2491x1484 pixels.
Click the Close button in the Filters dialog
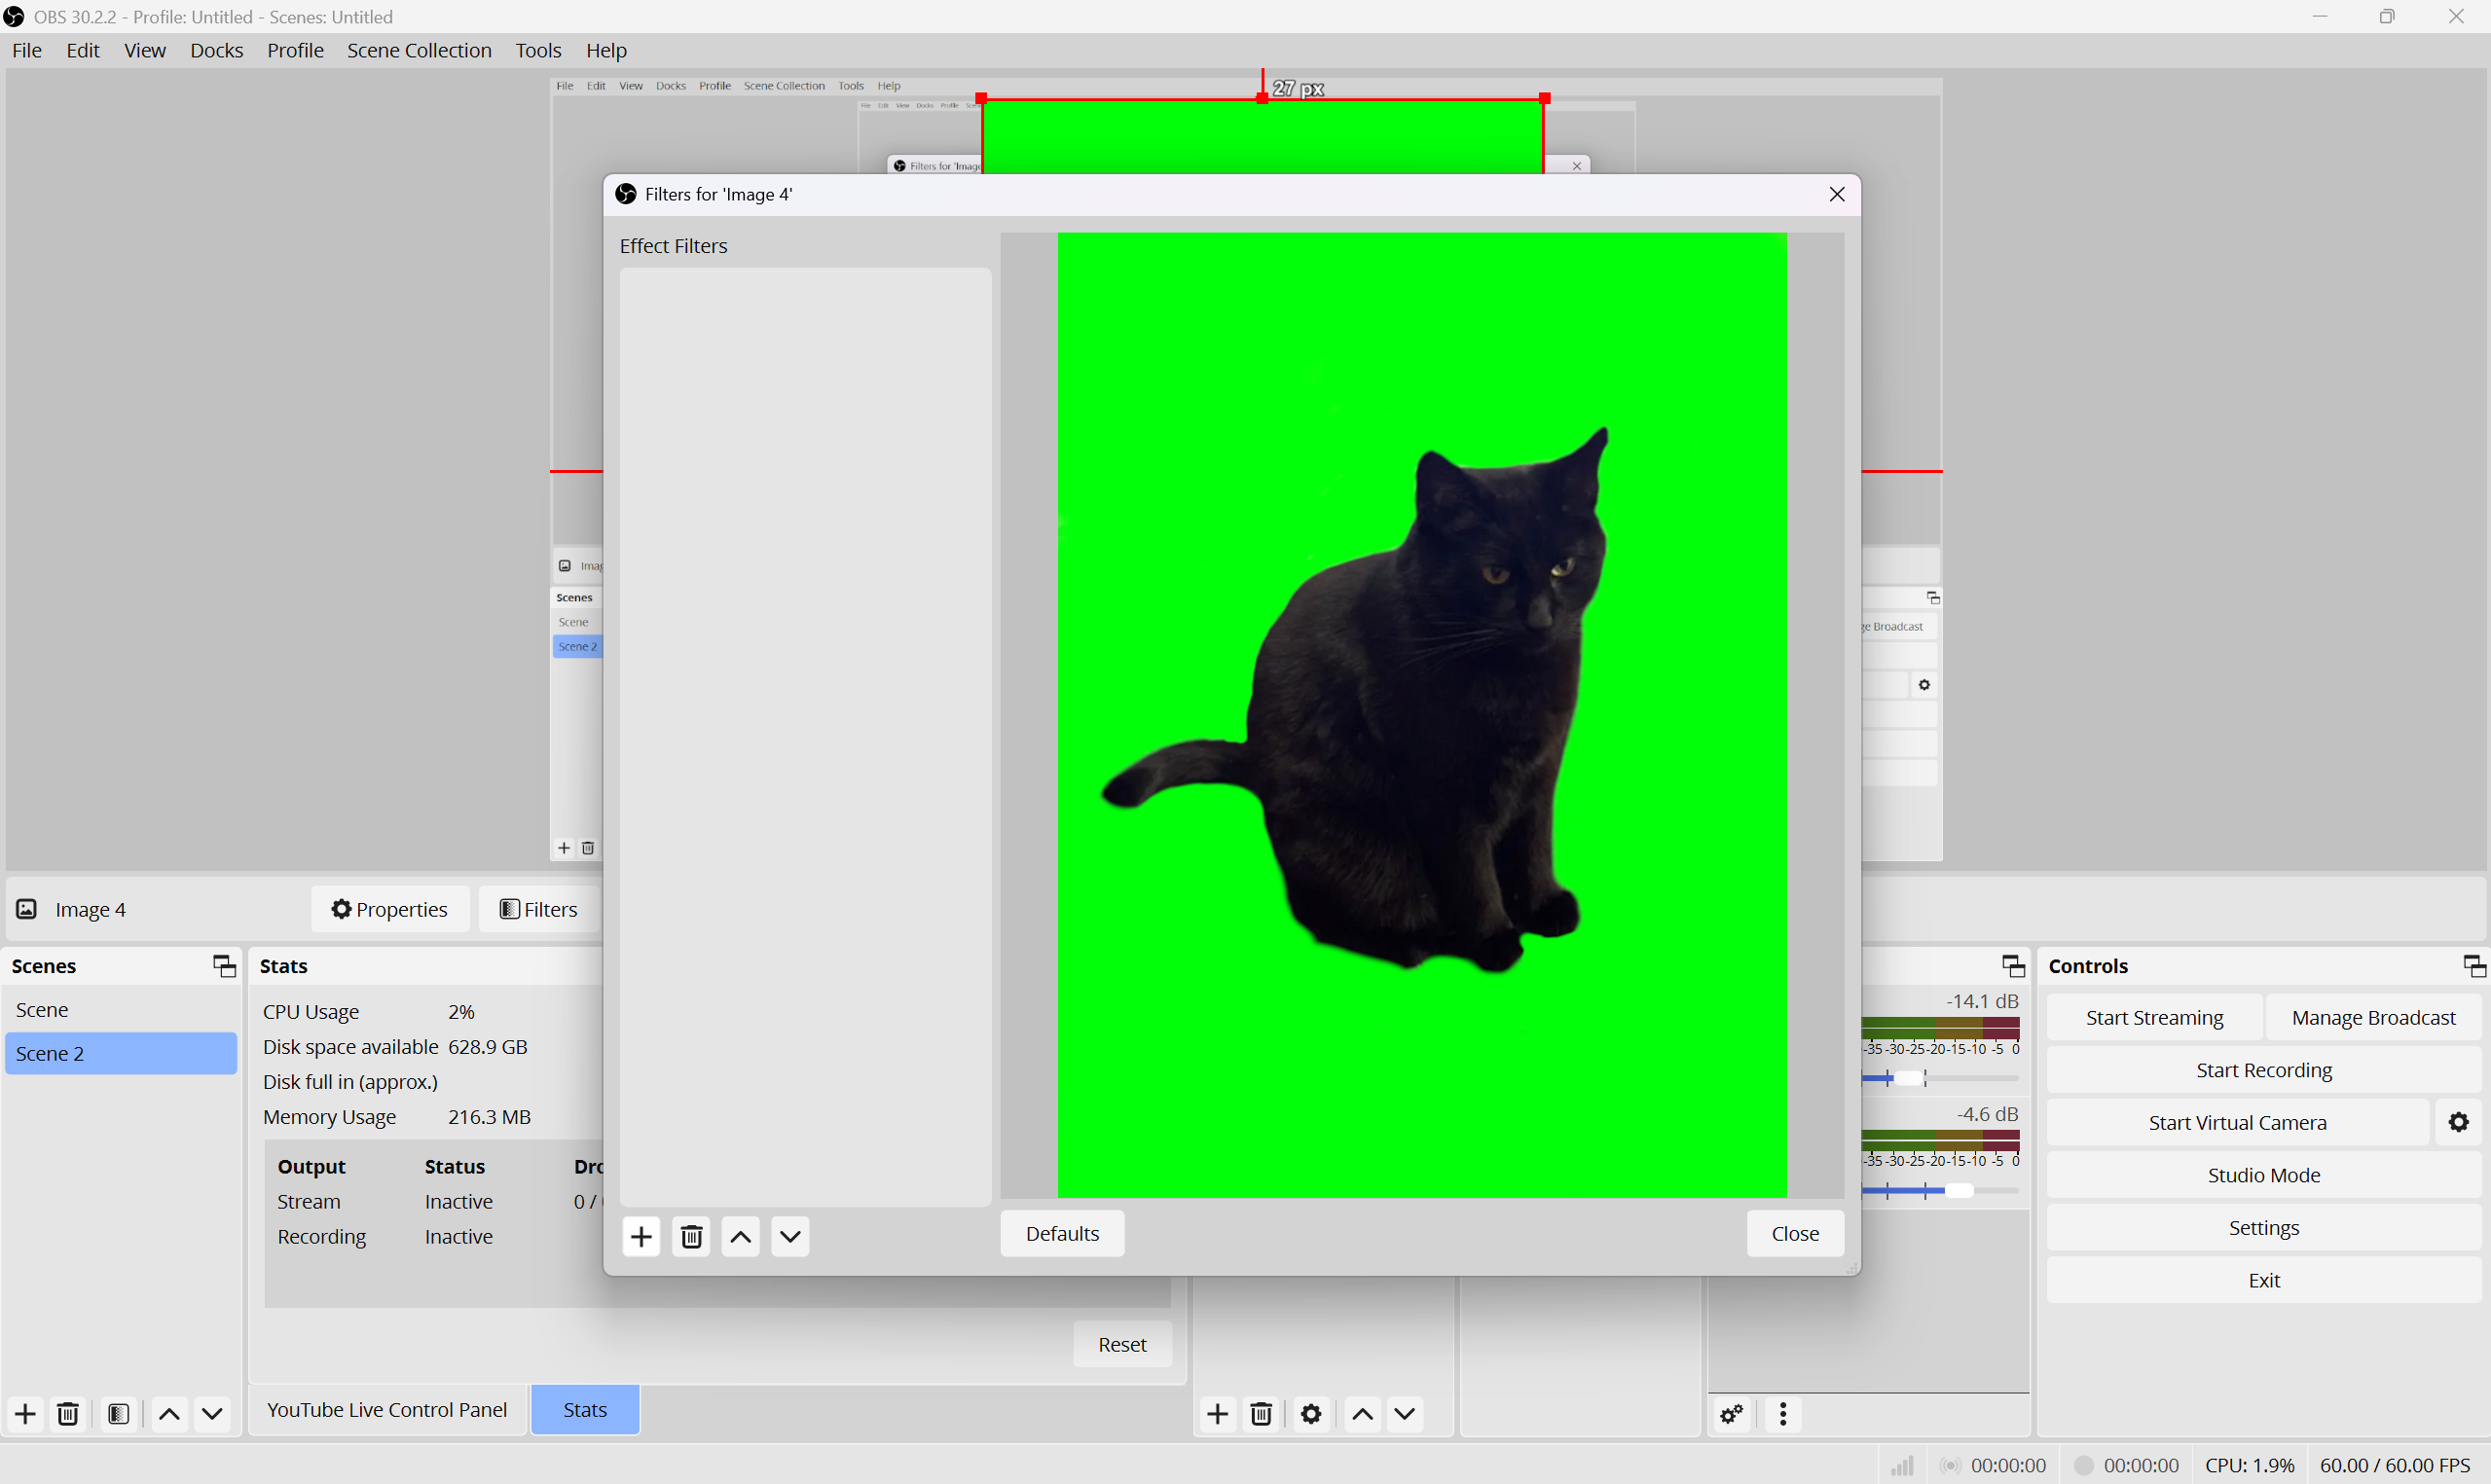tap(1795, 1233)
